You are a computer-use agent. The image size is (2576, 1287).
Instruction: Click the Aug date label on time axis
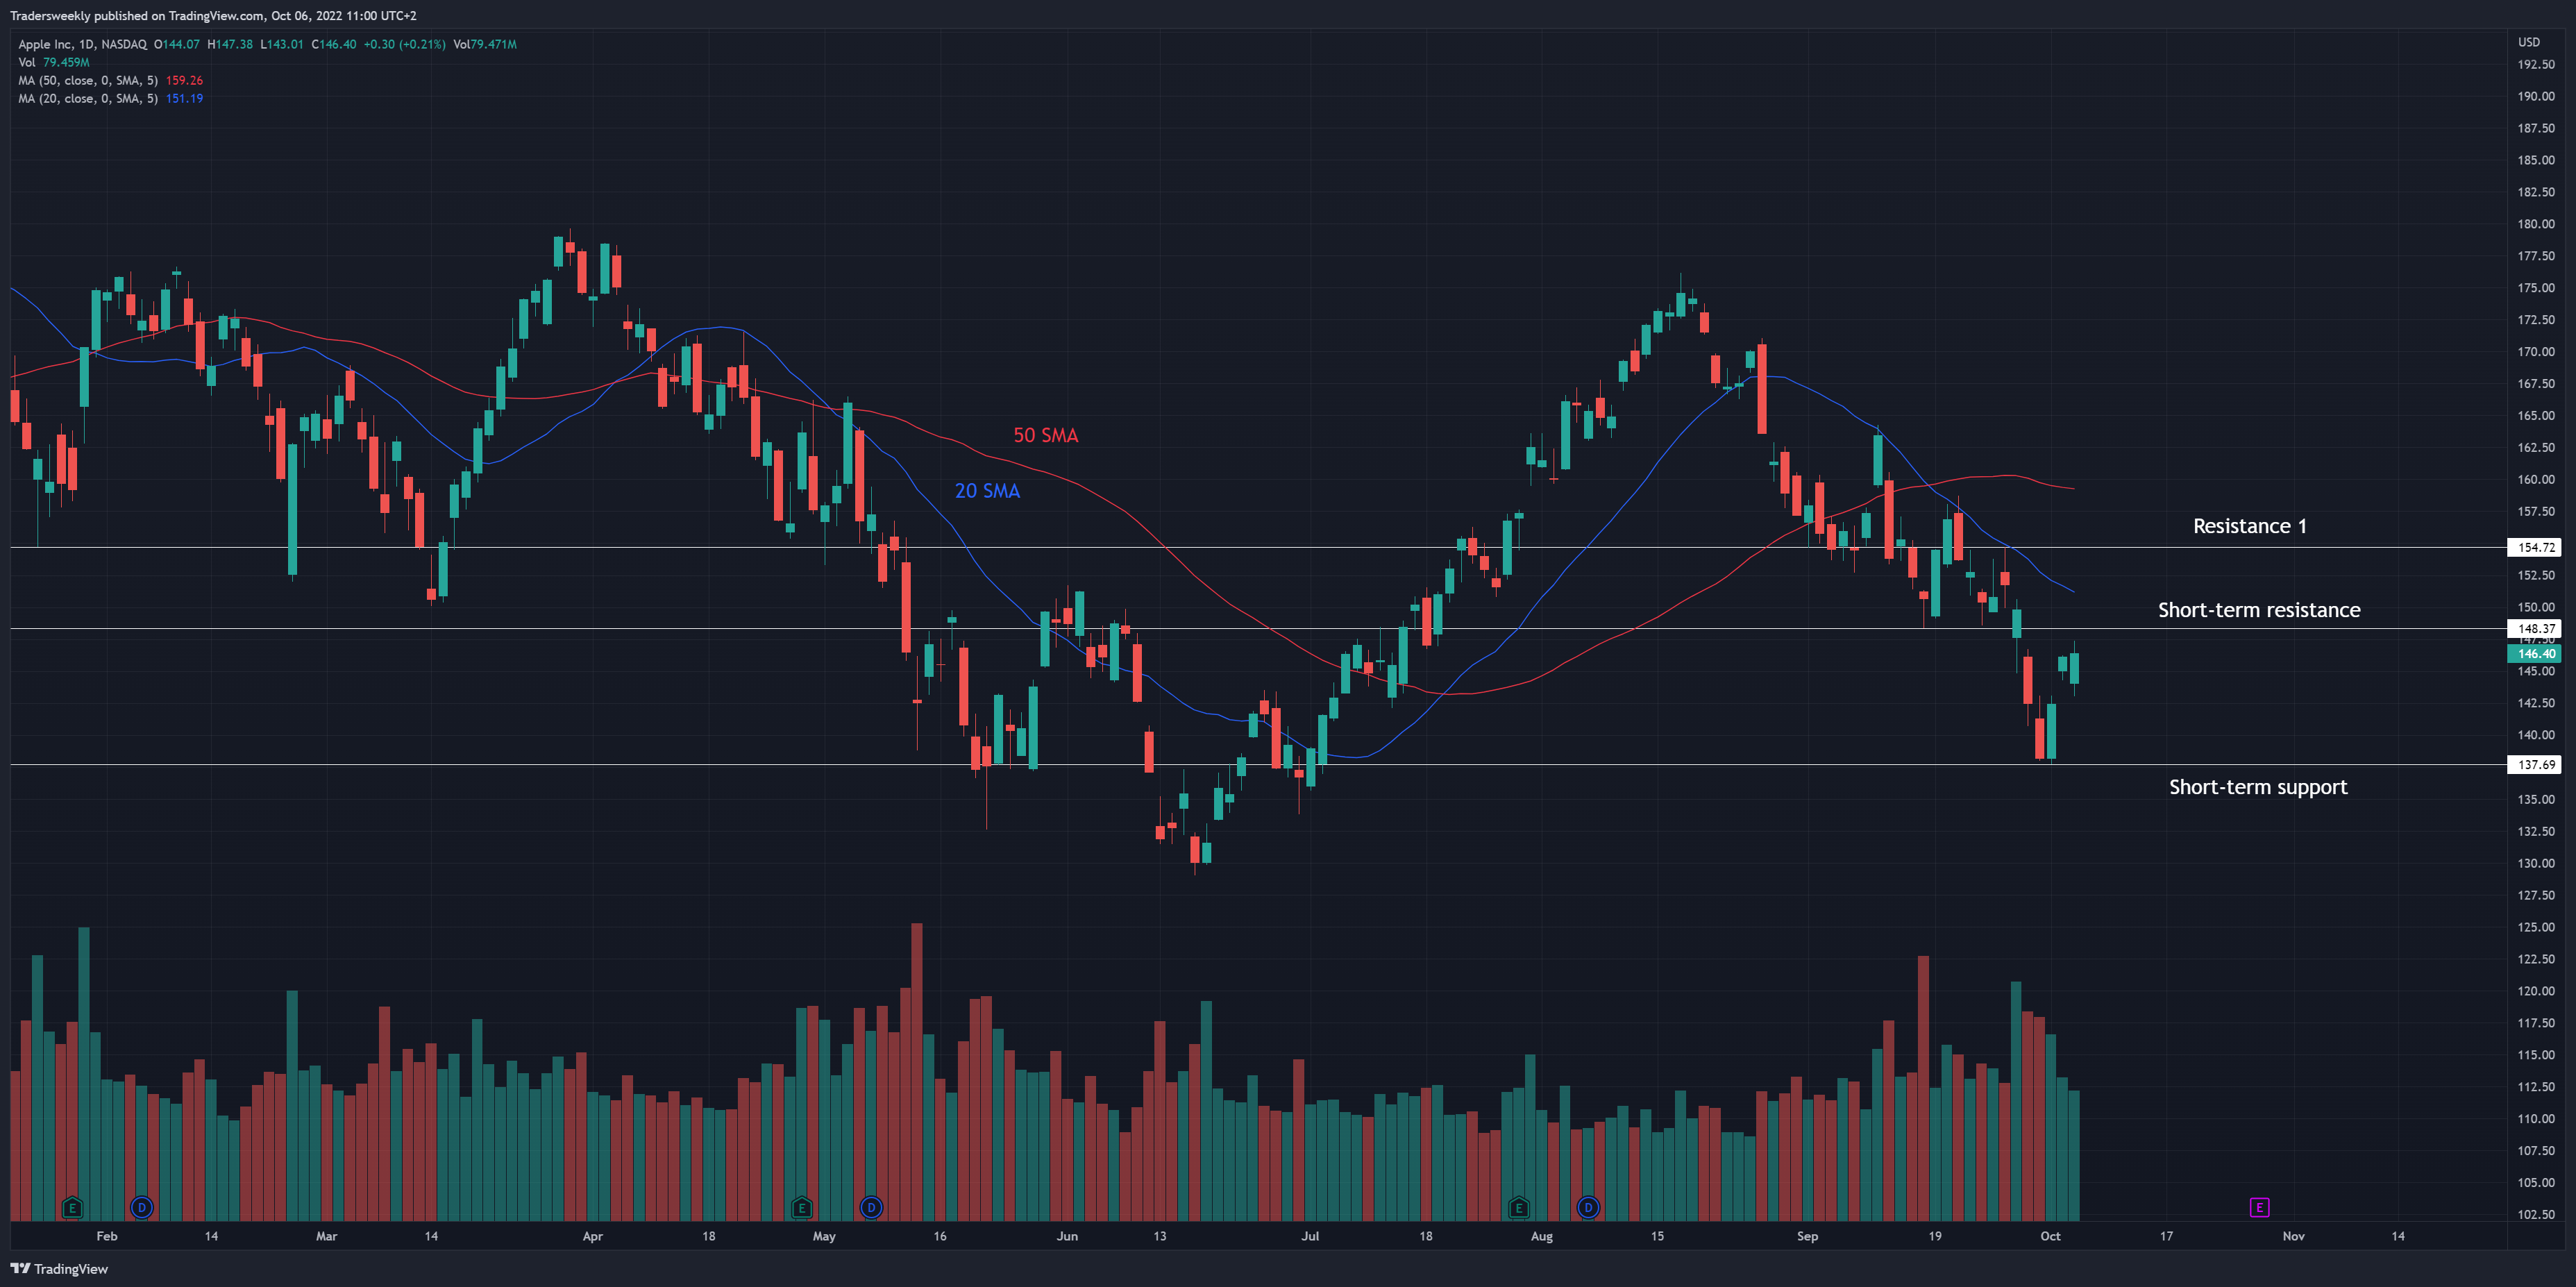(1541, 1236)
